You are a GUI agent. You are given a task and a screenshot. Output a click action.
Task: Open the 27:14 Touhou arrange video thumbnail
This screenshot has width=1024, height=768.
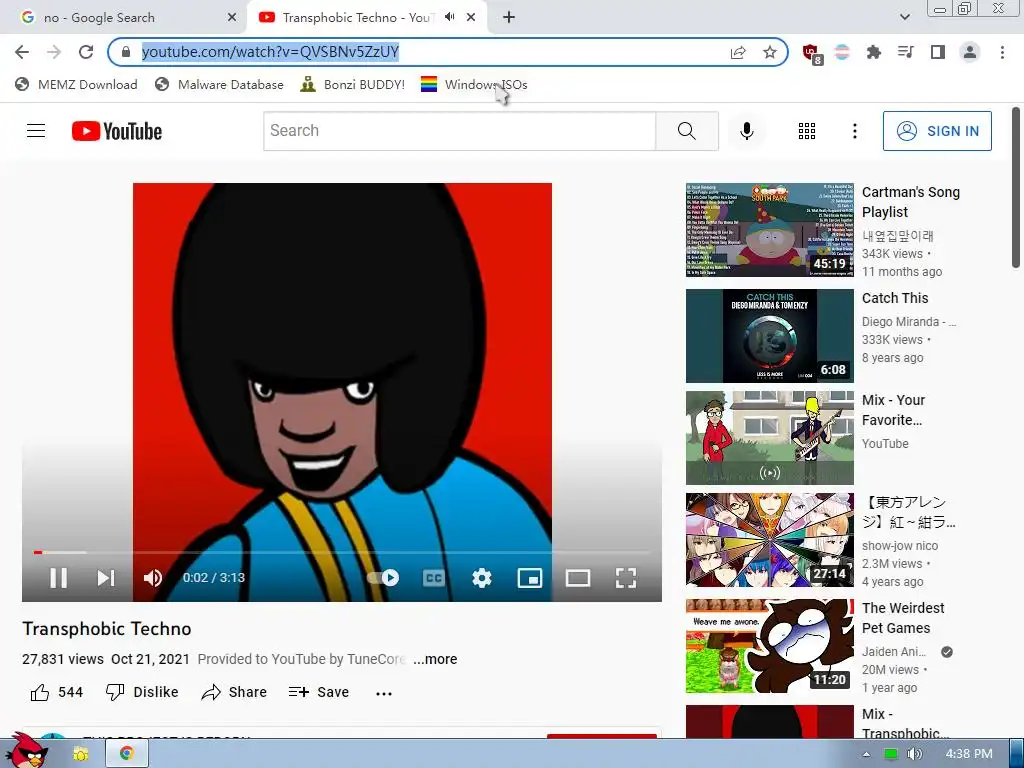[x=769, y=540]
